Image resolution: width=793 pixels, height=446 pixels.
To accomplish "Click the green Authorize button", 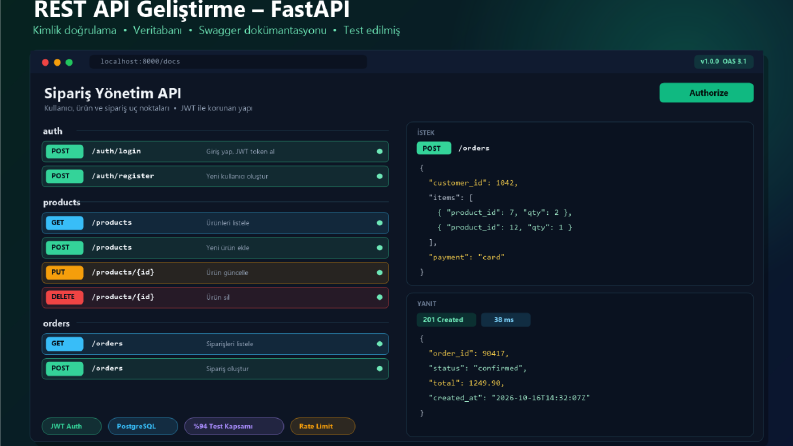I will point(706,93).
